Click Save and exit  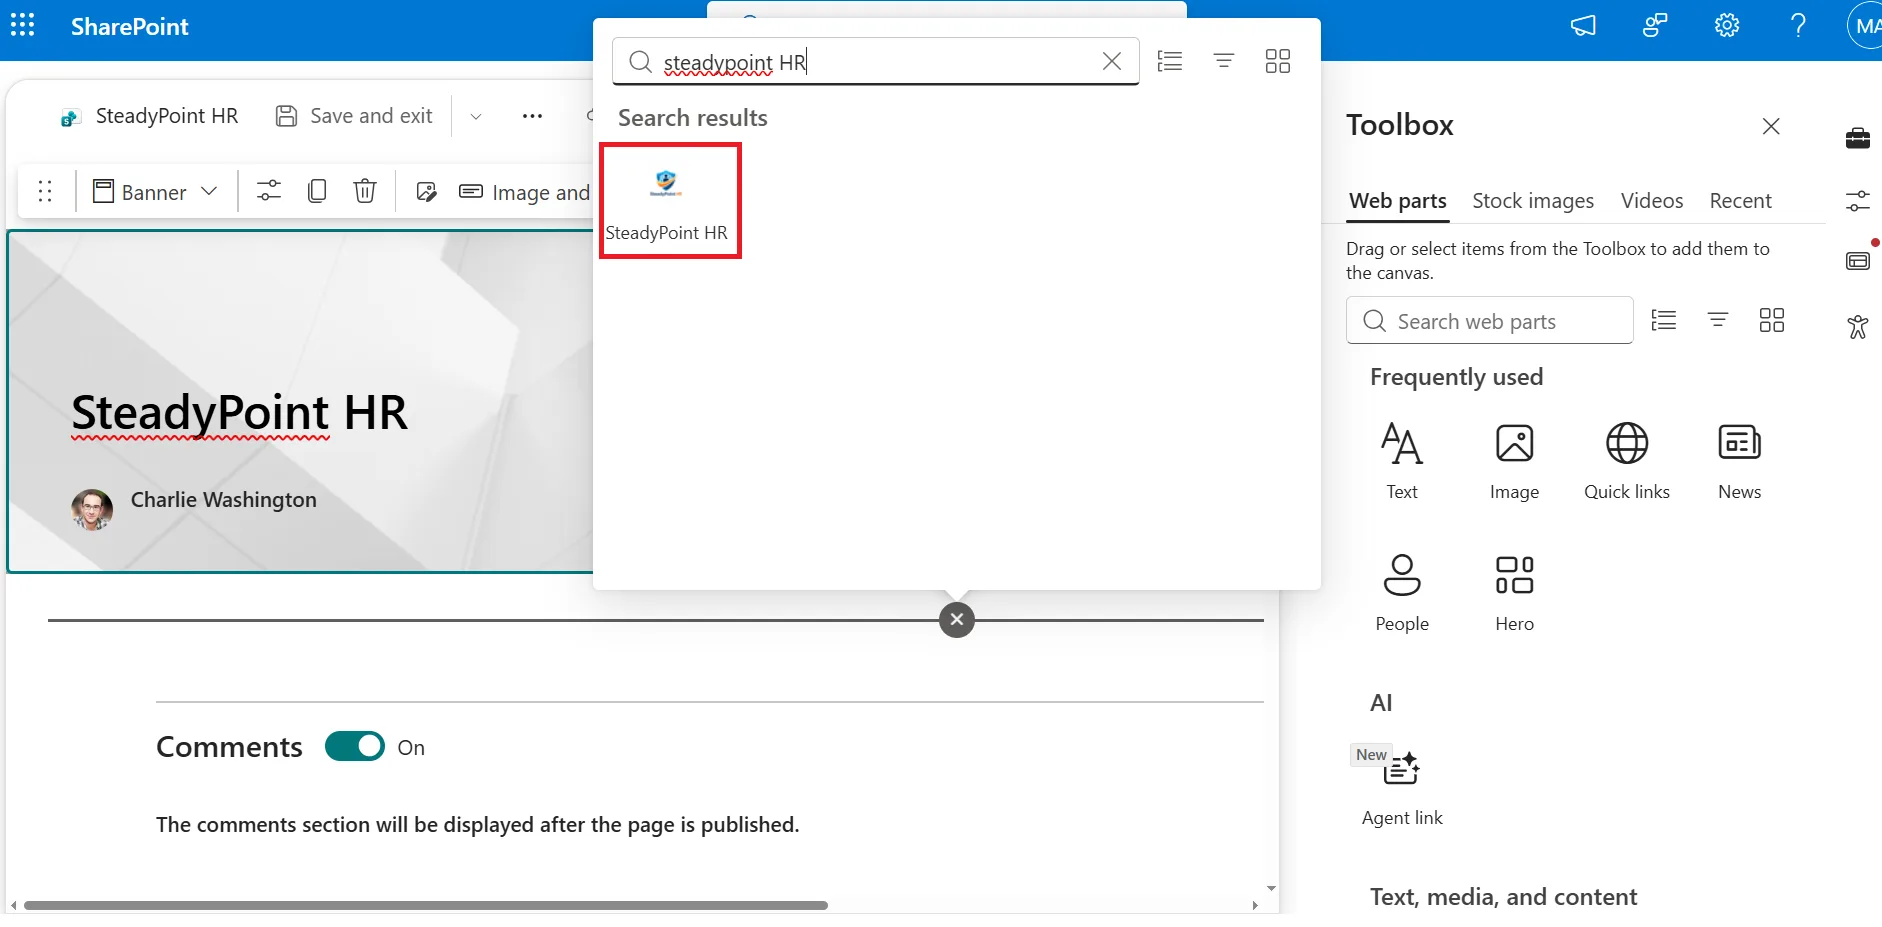pos(354,116)
